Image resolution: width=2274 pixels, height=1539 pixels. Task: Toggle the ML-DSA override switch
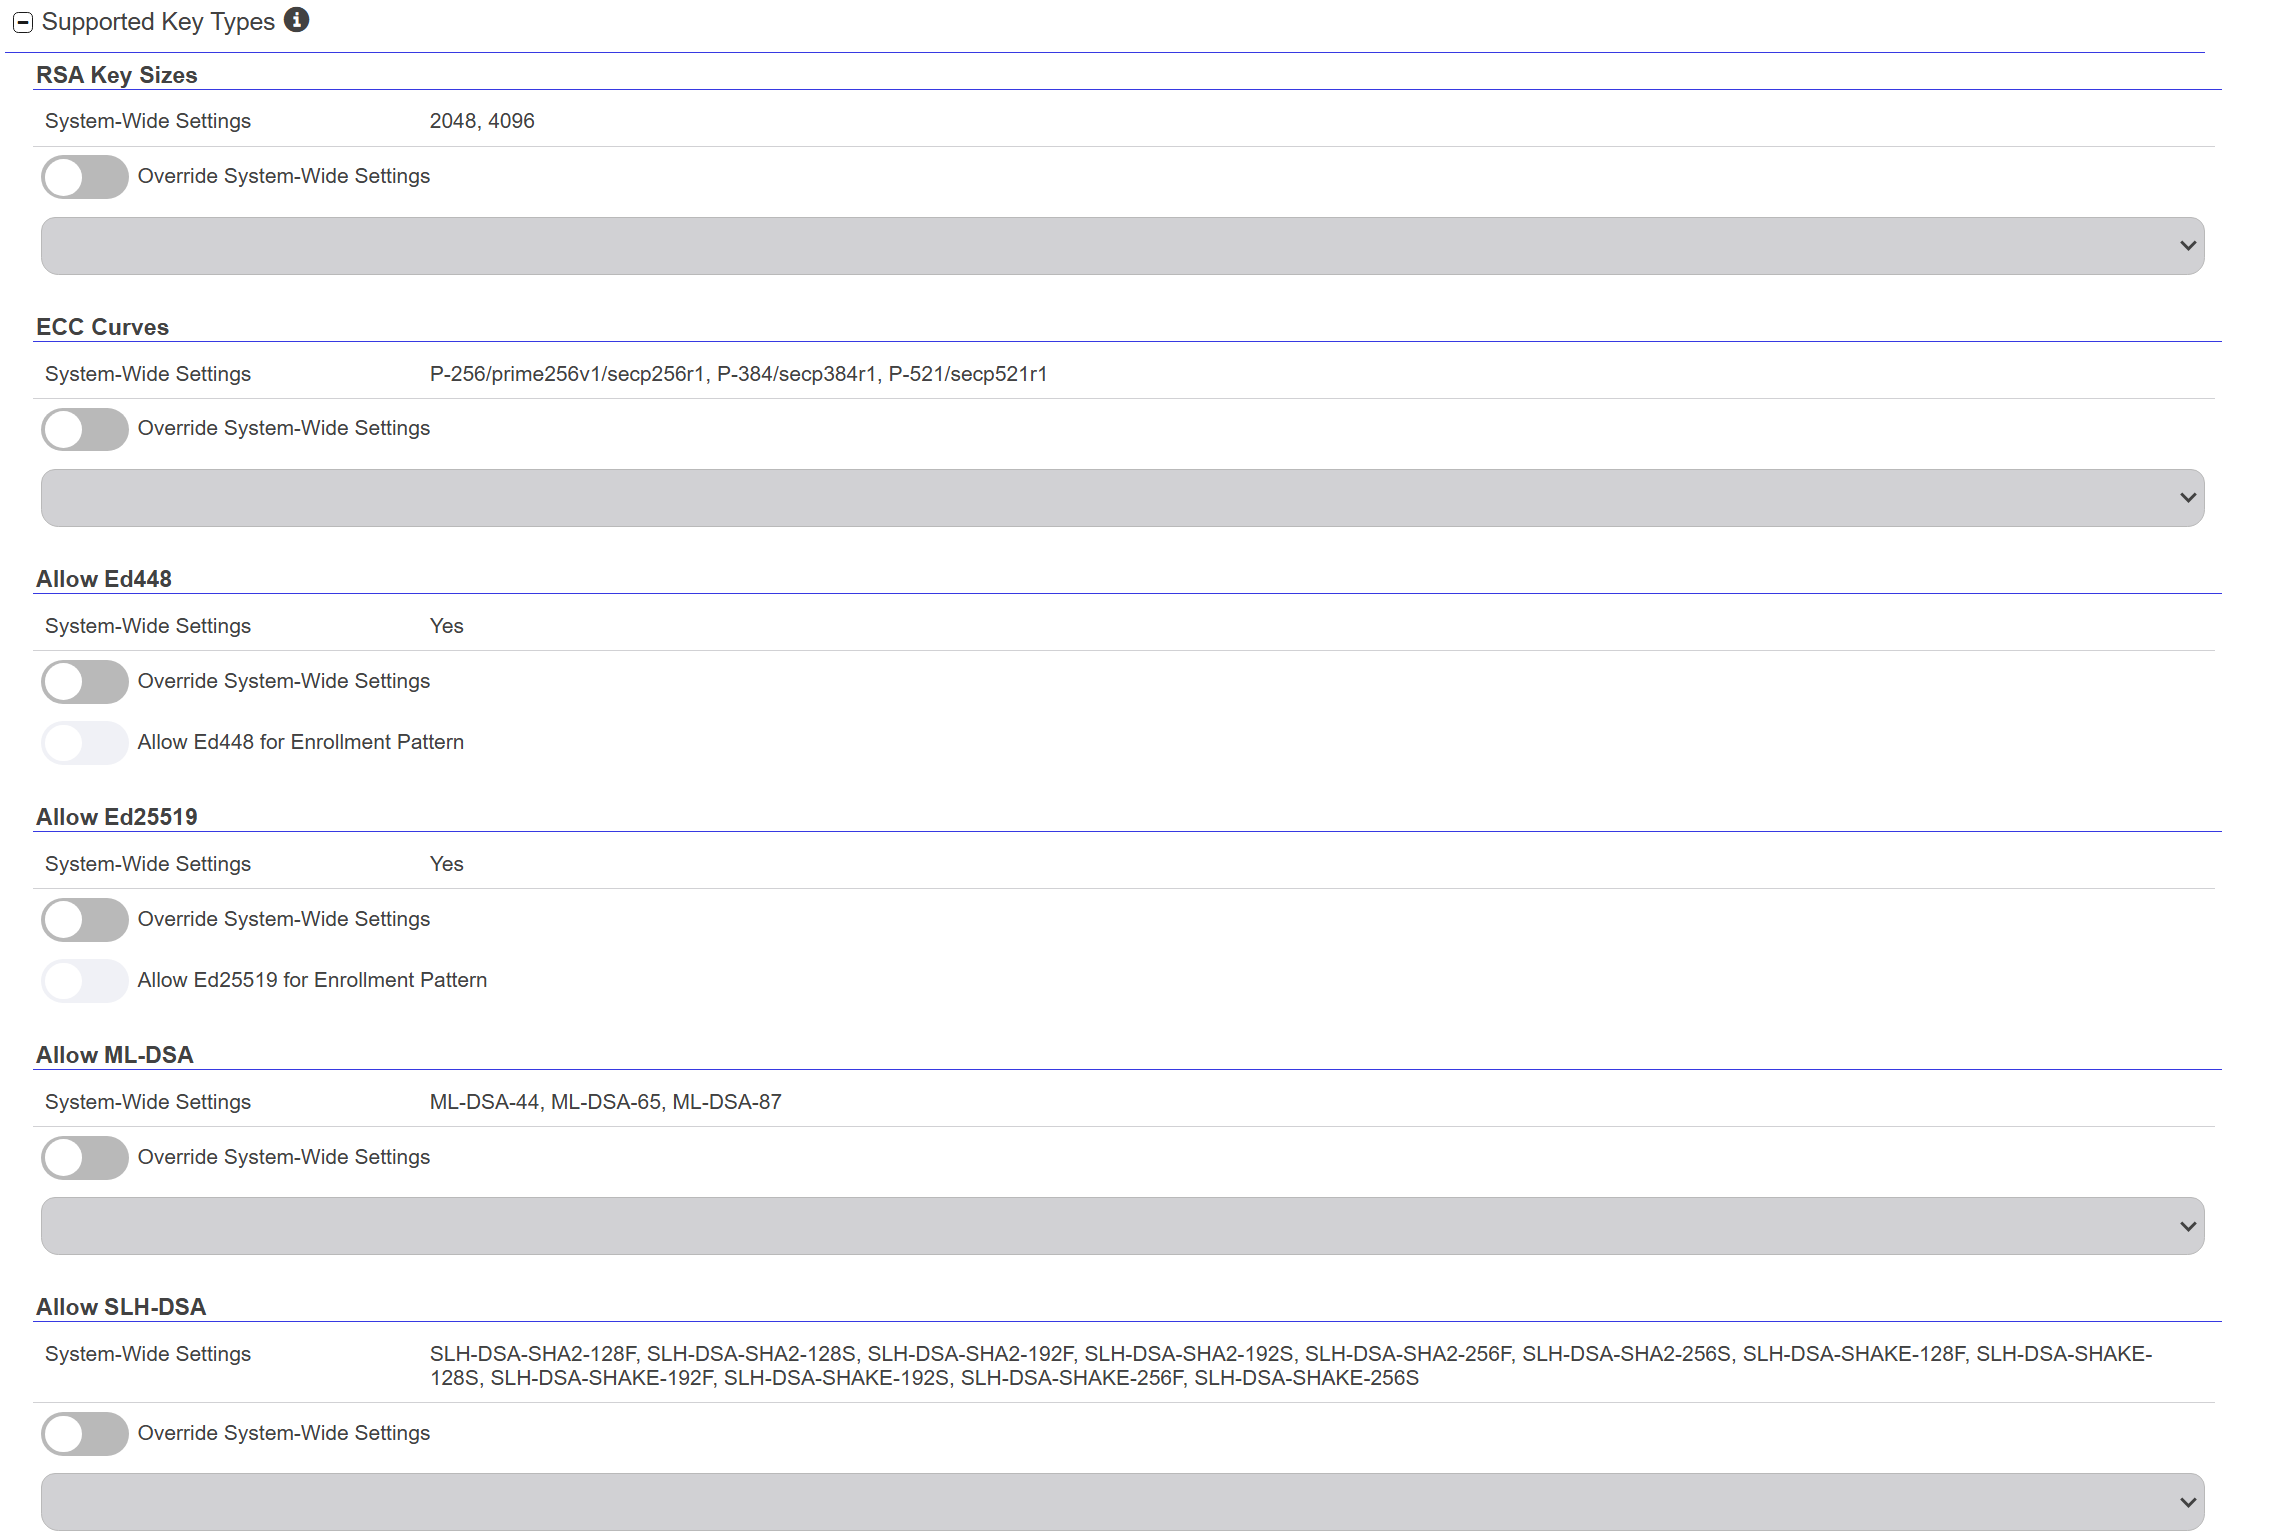[85, 1158]
